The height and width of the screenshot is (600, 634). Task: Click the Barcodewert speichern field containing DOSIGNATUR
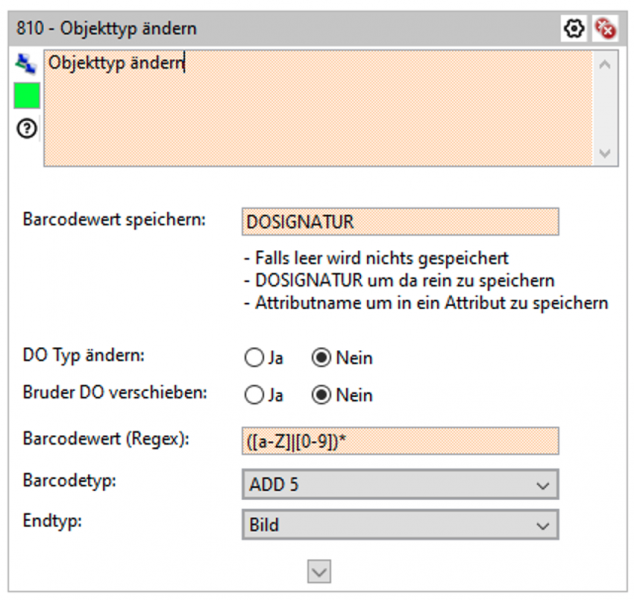pos(399,221)
